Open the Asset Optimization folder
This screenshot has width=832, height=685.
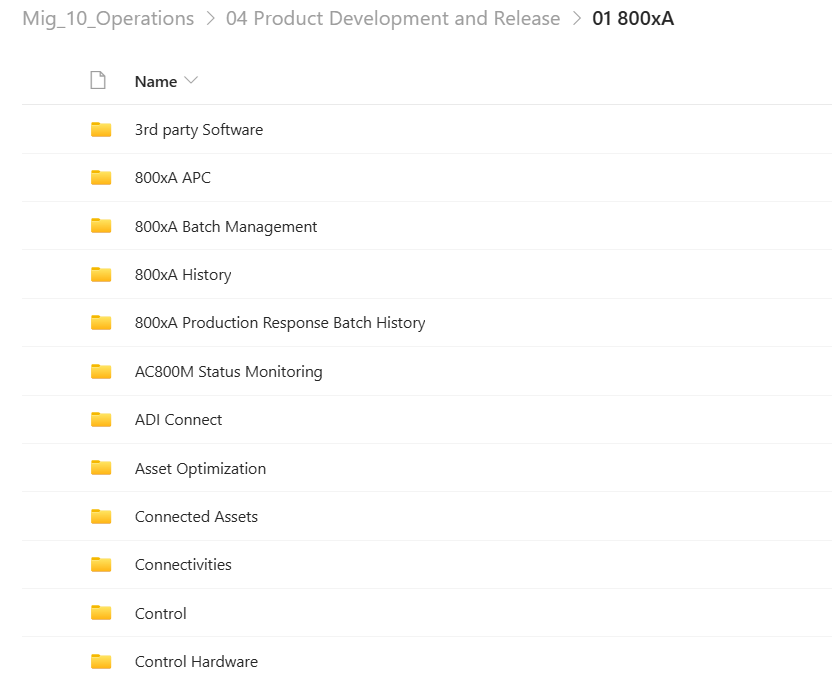tap(201, 469)
